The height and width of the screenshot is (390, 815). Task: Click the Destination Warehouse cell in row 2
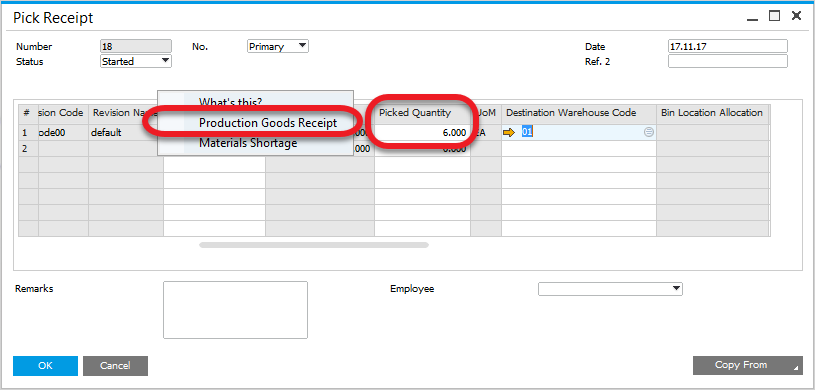tap(579, 149)
